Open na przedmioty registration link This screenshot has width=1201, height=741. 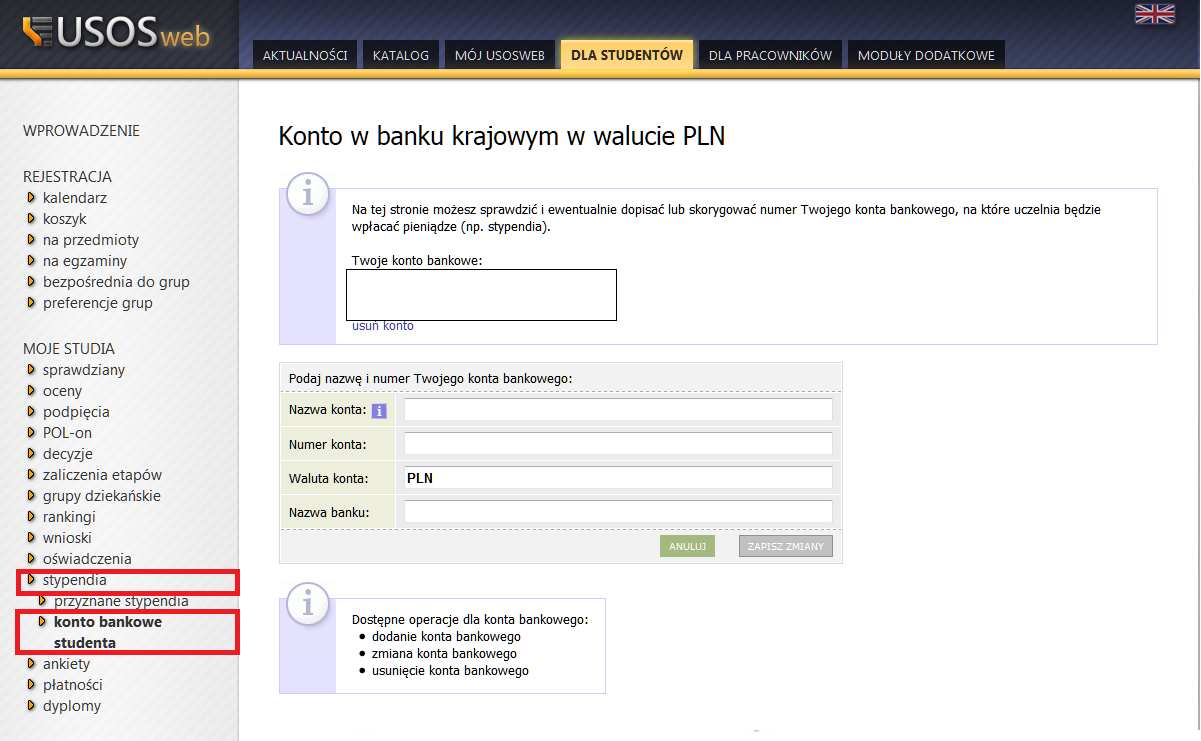[91, 240]
